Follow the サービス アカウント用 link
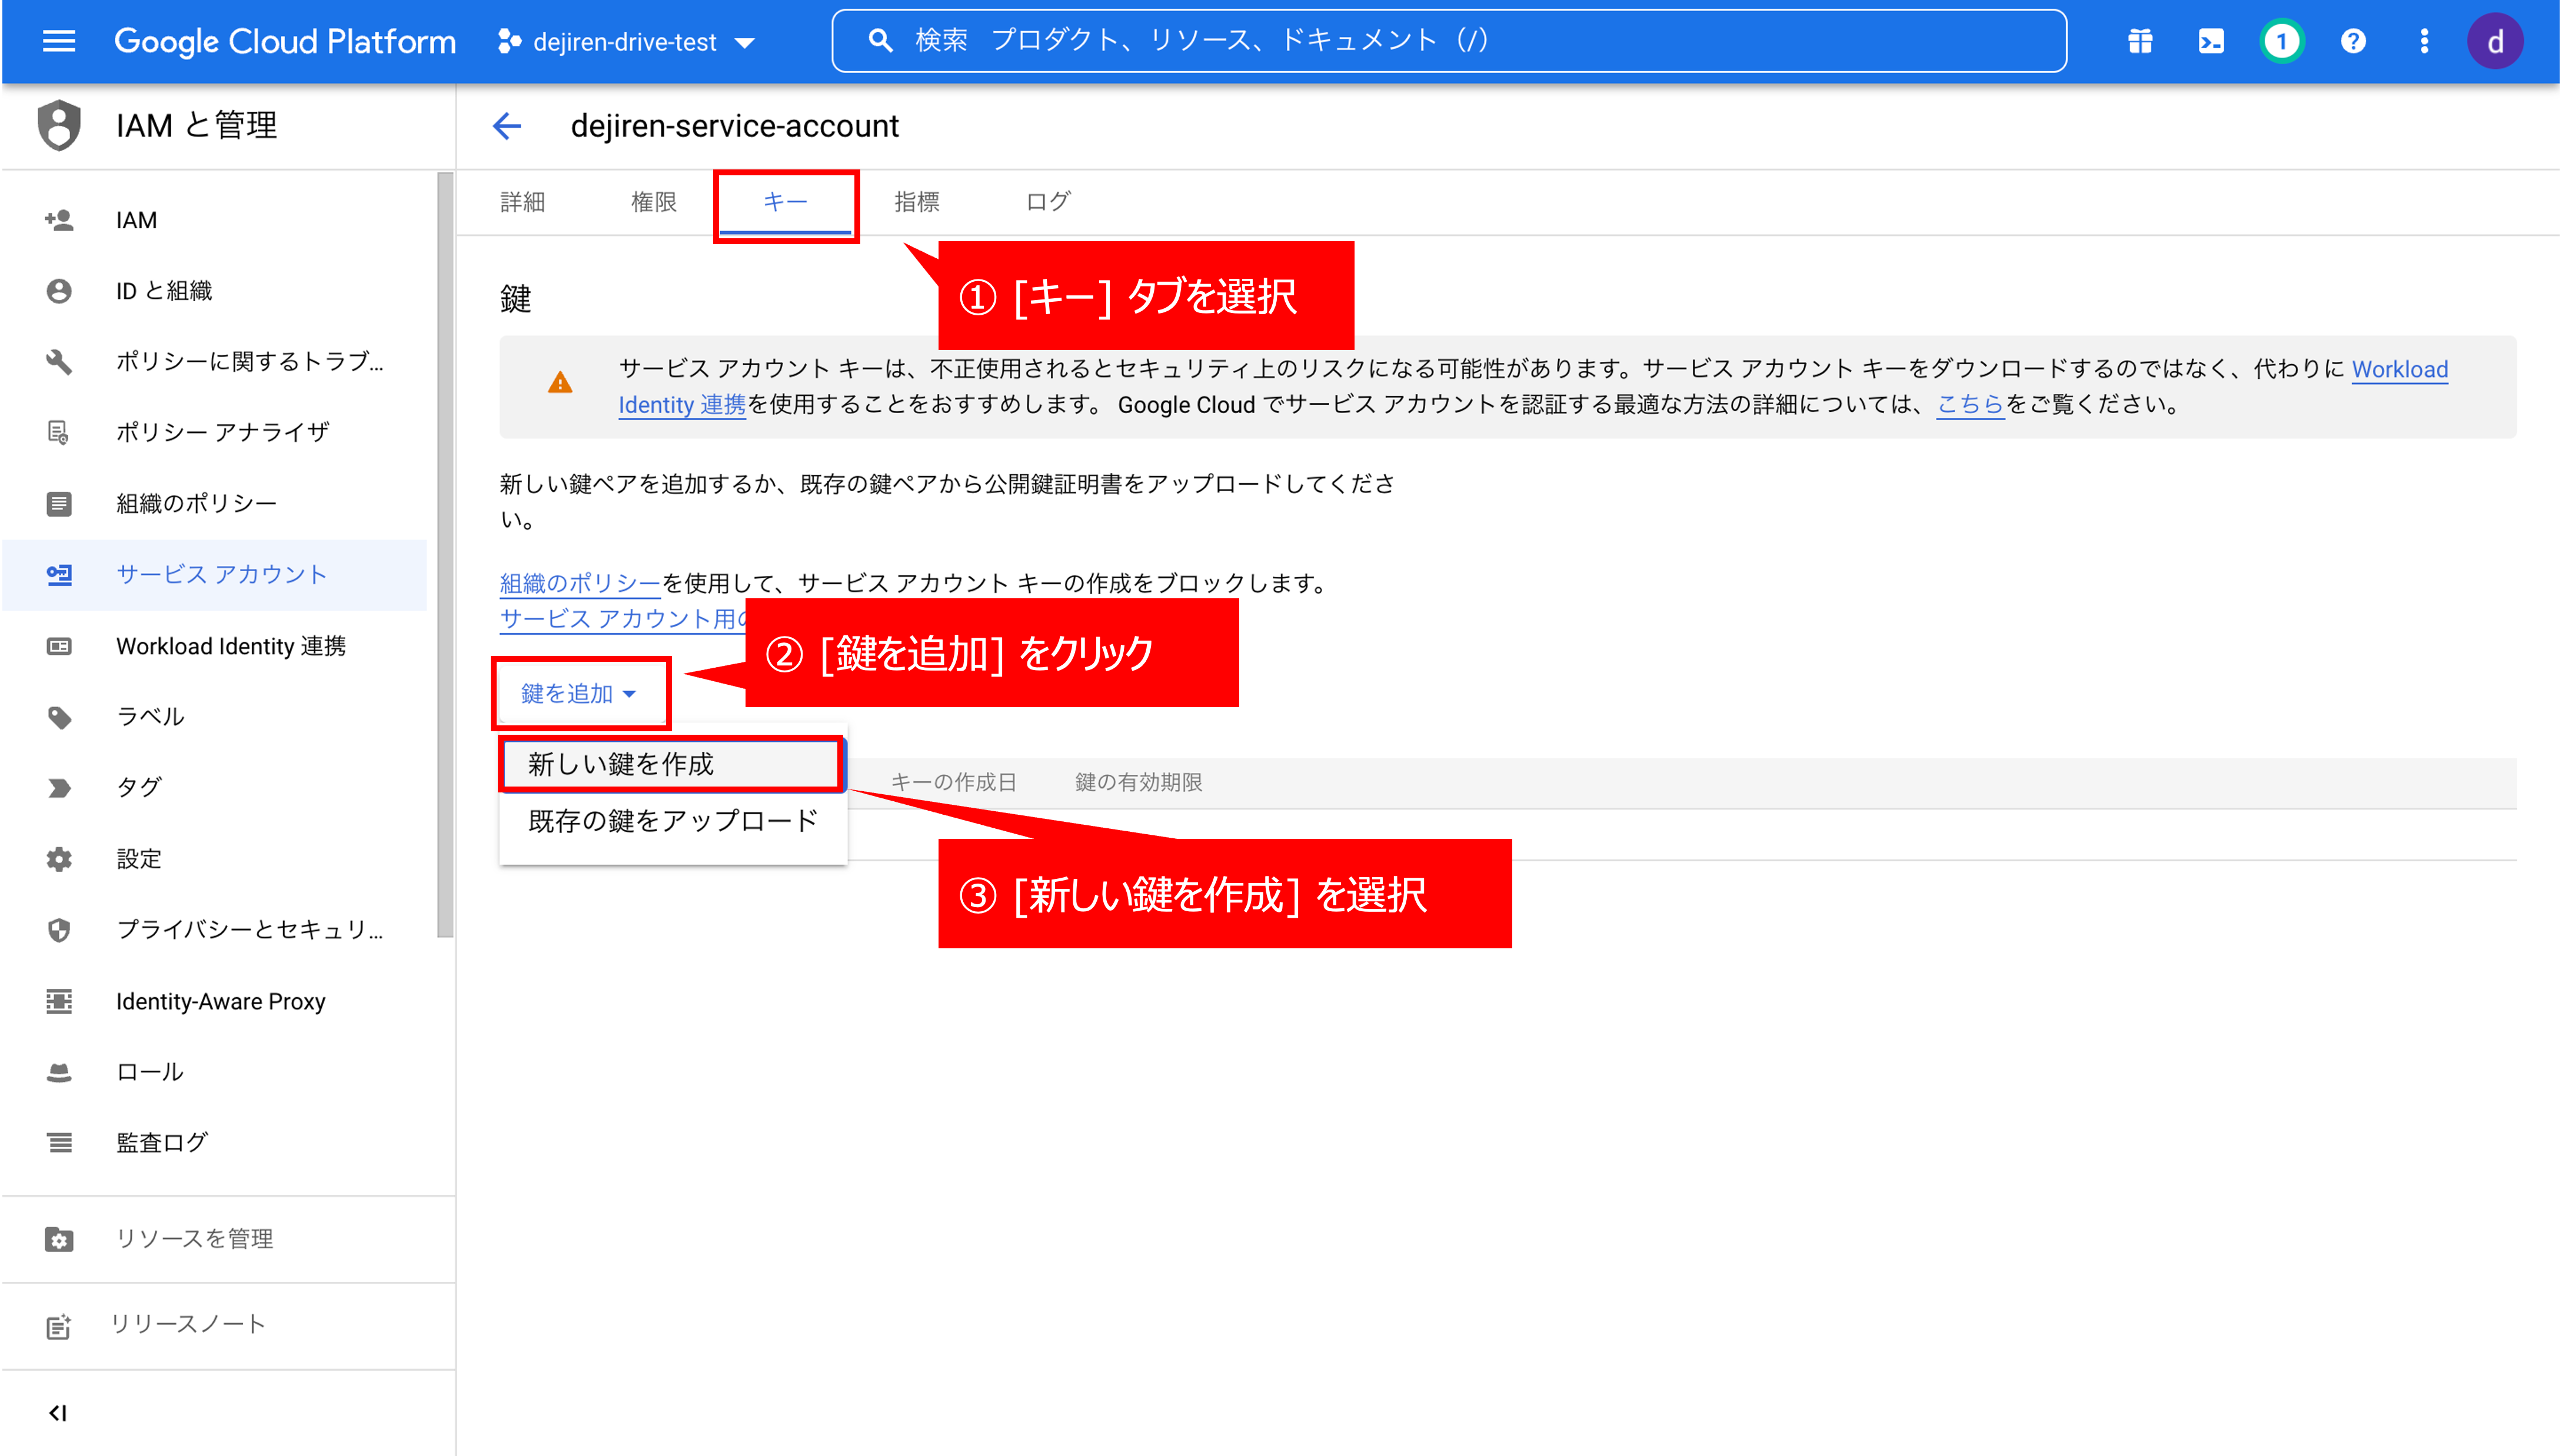This screenshot has height=1456, width=2562. [x=623, y=619]
